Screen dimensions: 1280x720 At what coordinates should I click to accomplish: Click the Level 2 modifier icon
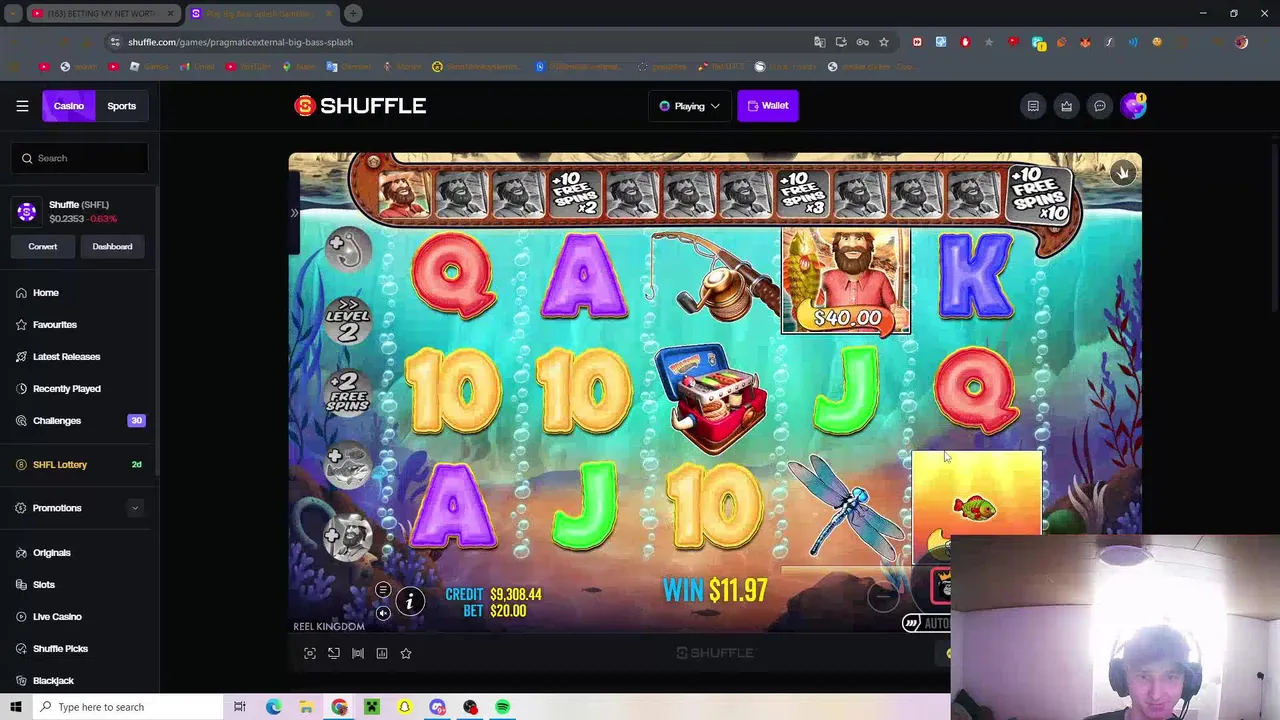click(348, 320)
